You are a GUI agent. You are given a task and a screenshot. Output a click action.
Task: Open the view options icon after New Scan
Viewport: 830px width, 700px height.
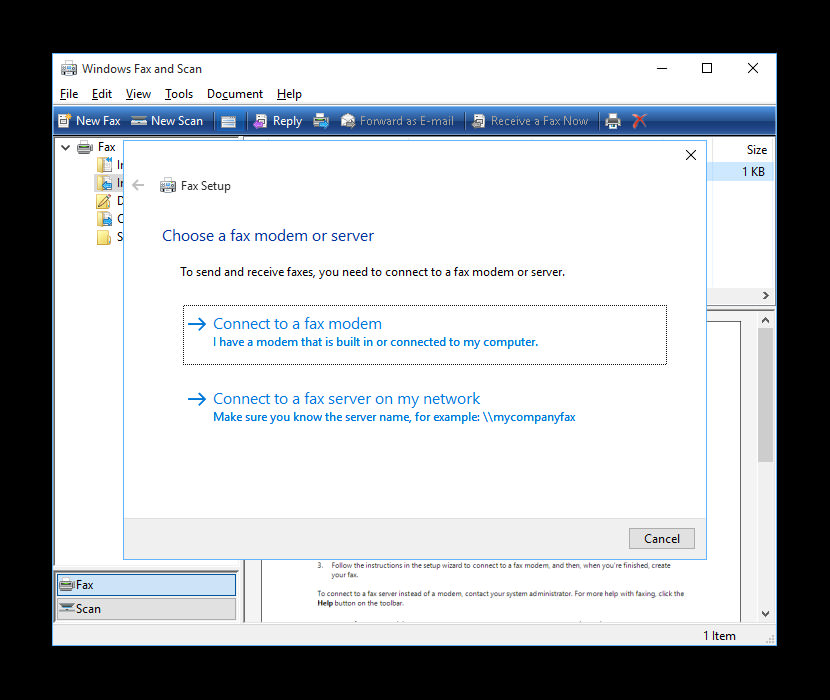coord(229,120)
